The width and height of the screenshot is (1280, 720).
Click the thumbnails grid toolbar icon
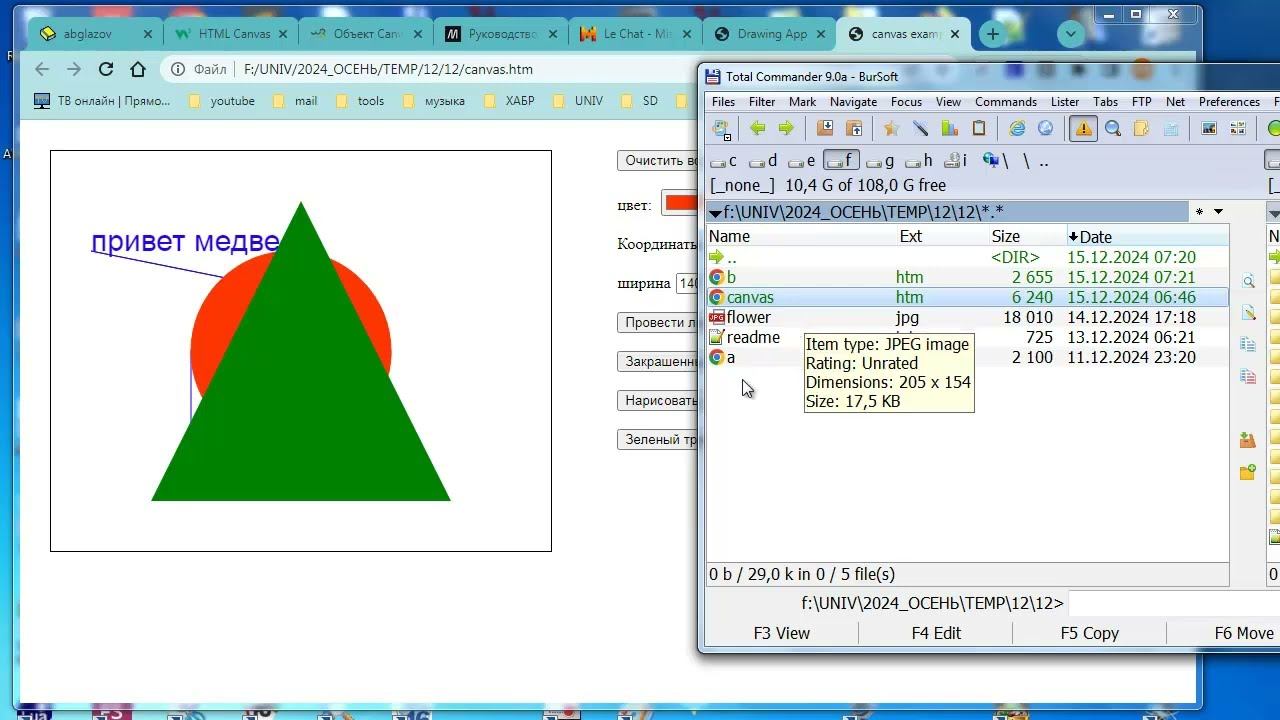(x=1237, y=128)
